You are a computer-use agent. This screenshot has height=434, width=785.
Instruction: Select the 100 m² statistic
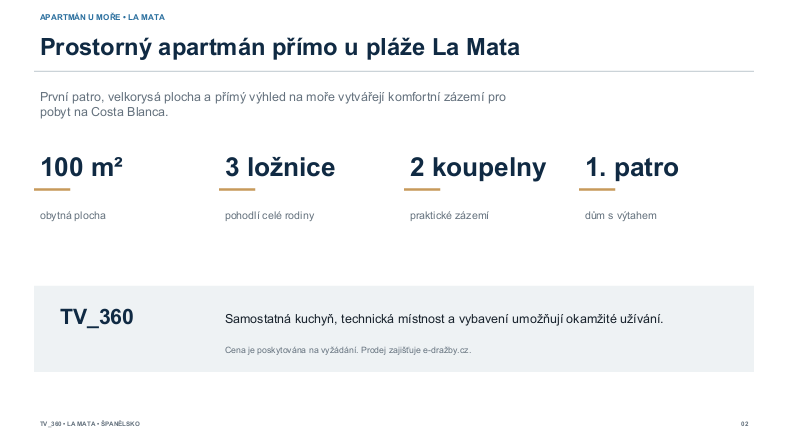[x=81, y=167]
